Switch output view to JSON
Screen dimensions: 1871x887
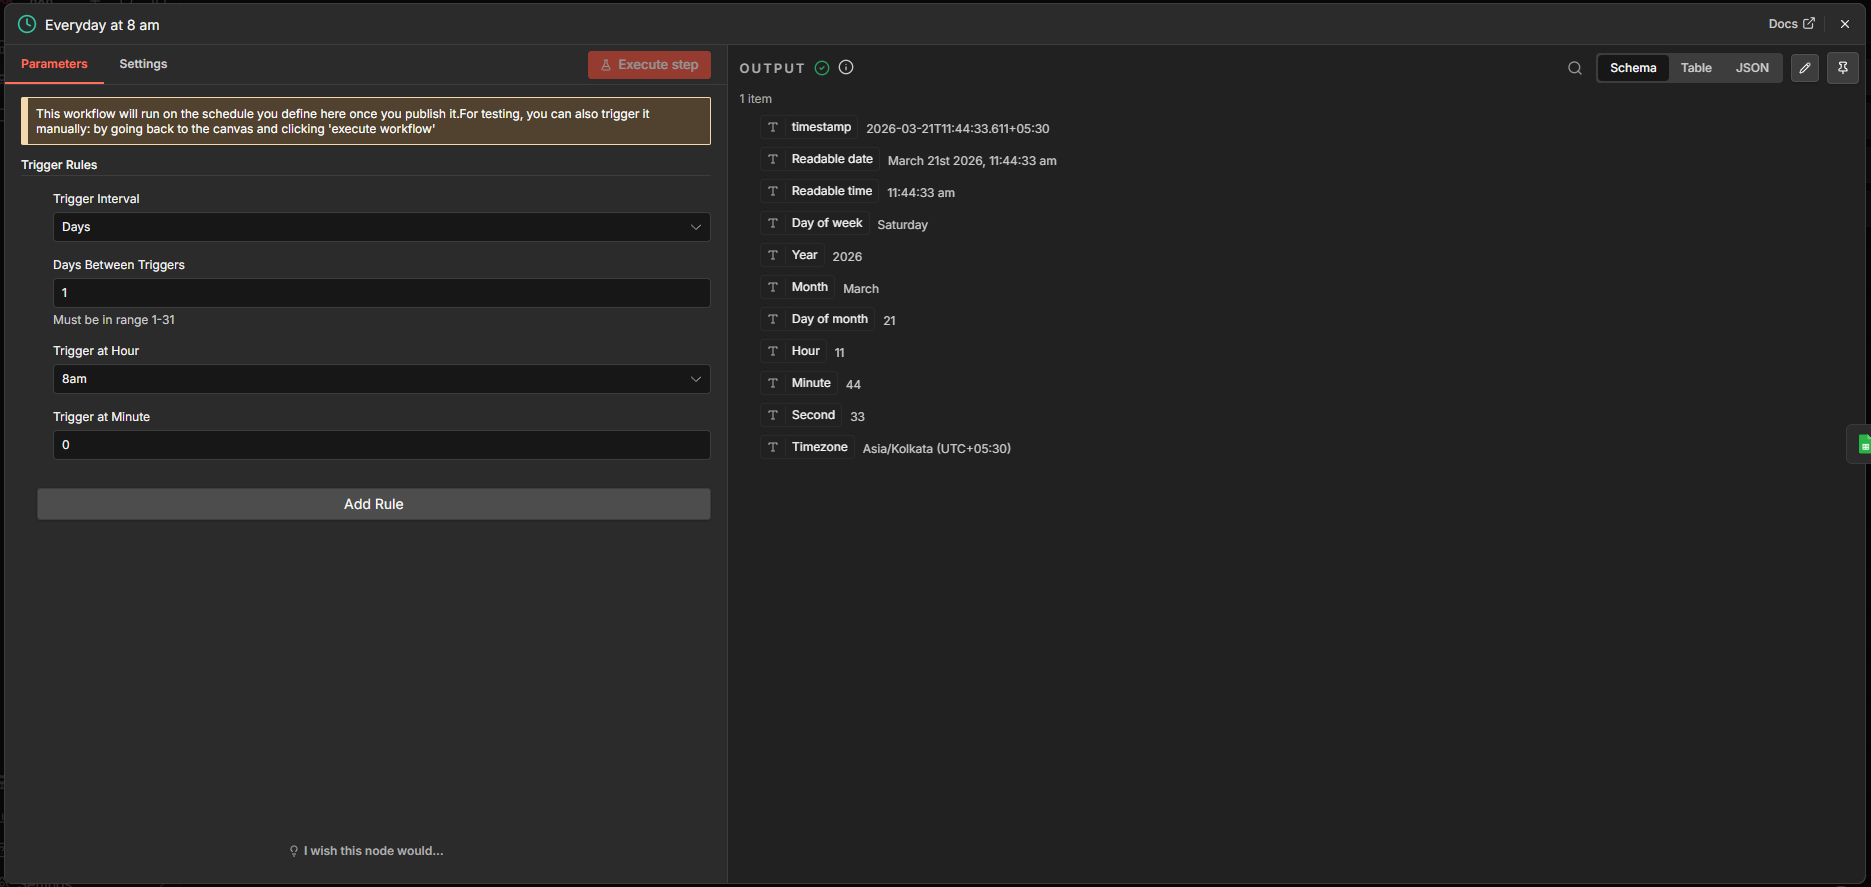[x=1752, y=68]
